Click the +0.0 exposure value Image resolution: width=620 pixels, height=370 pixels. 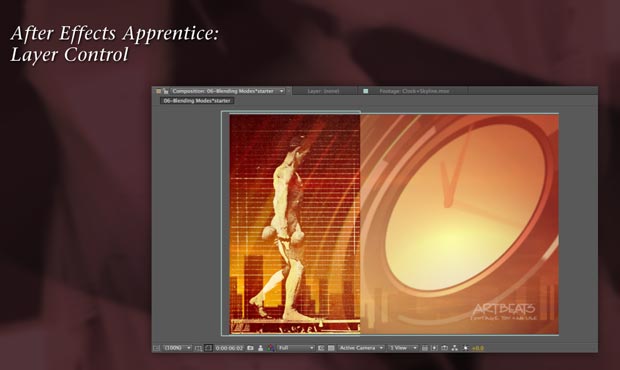[x=478, y=348]
